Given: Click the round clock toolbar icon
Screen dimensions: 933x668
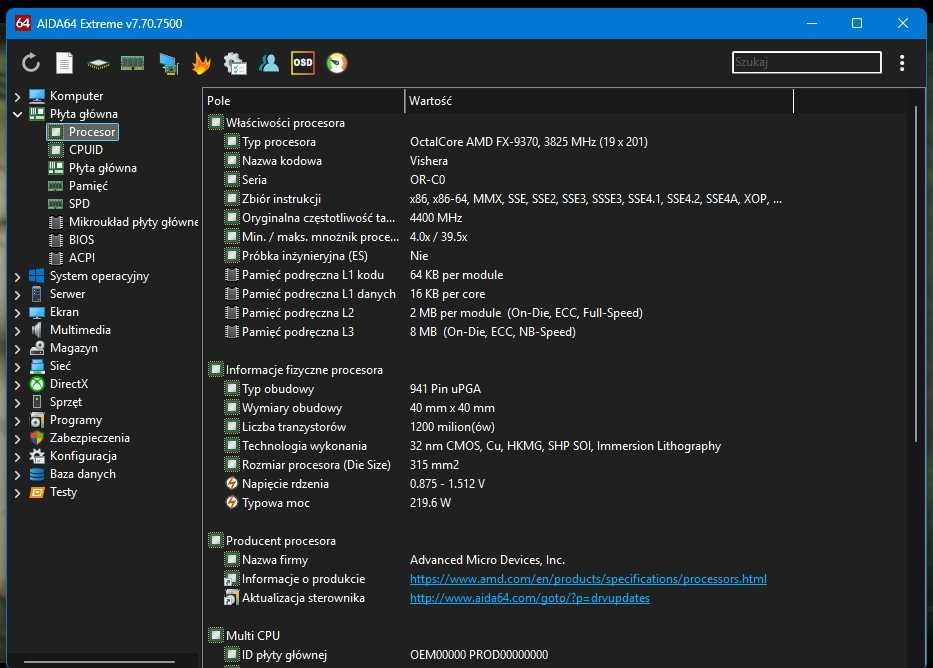Looking at the screenshot, I should (337, 62).
